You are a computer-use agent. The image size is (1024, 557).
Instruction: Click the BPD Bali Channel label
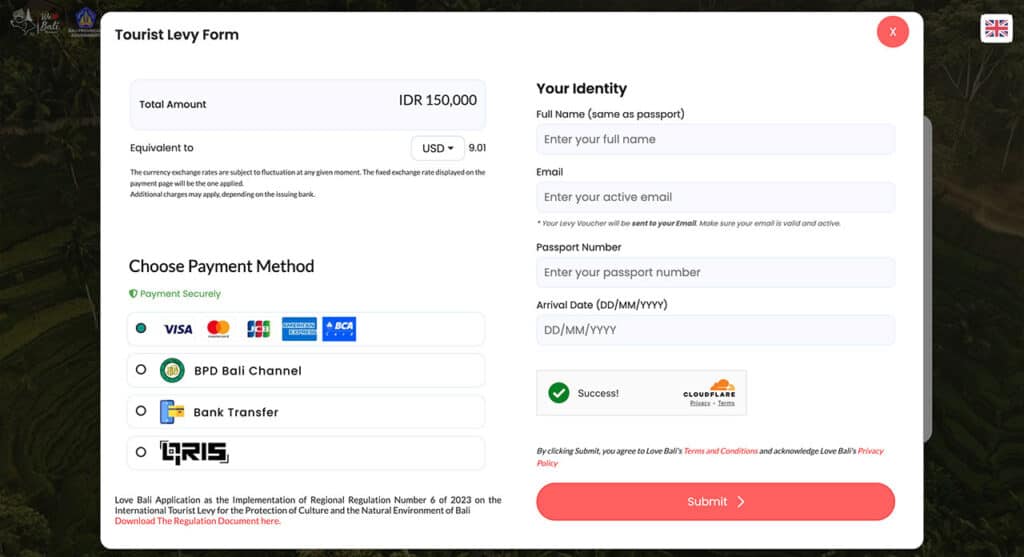[248, 371]
